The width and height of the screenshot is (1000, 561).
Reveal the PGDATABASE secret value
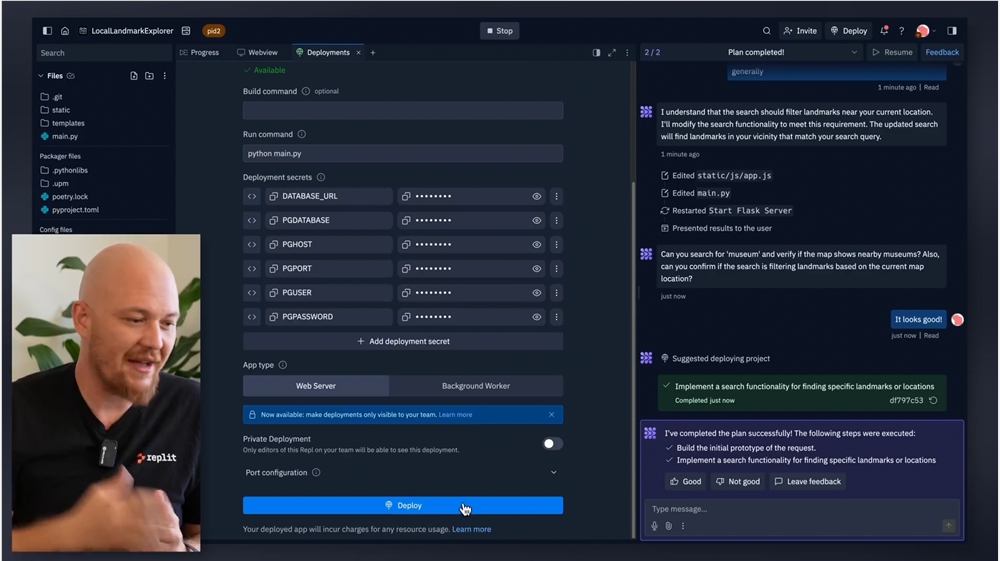[537, 221]
